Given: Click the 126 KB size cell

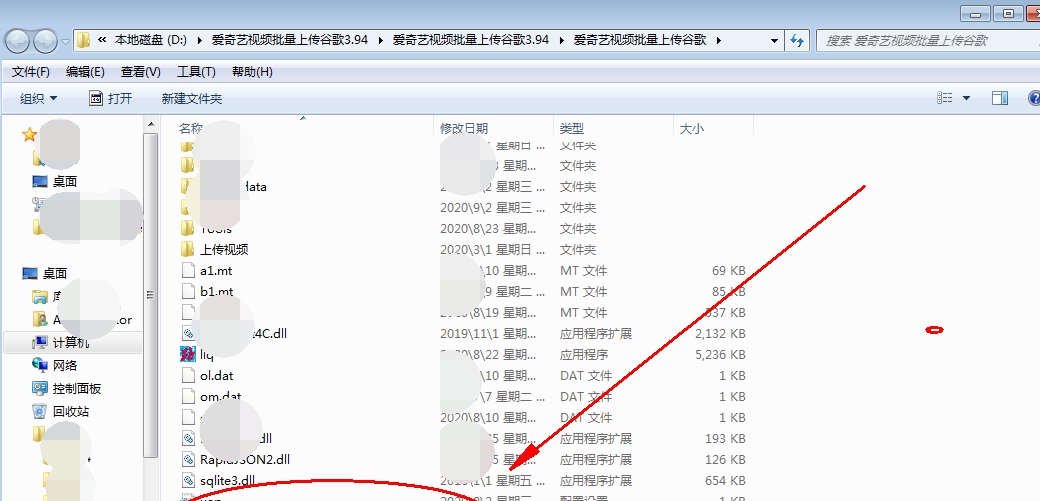Looking at the screenshot, I should click(725, 459).
